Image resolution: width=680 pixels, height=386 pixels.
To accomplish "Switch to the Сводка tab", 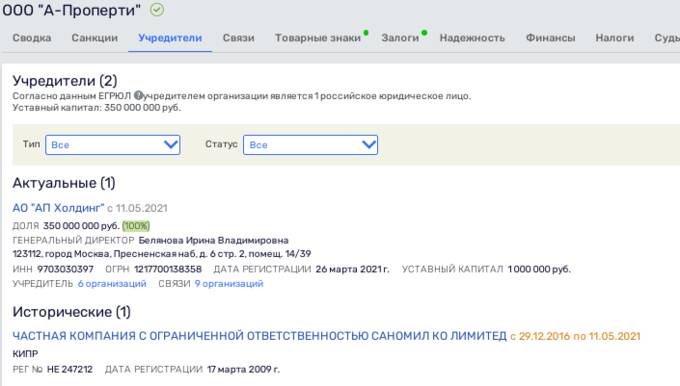I will [x=32, y=38].
